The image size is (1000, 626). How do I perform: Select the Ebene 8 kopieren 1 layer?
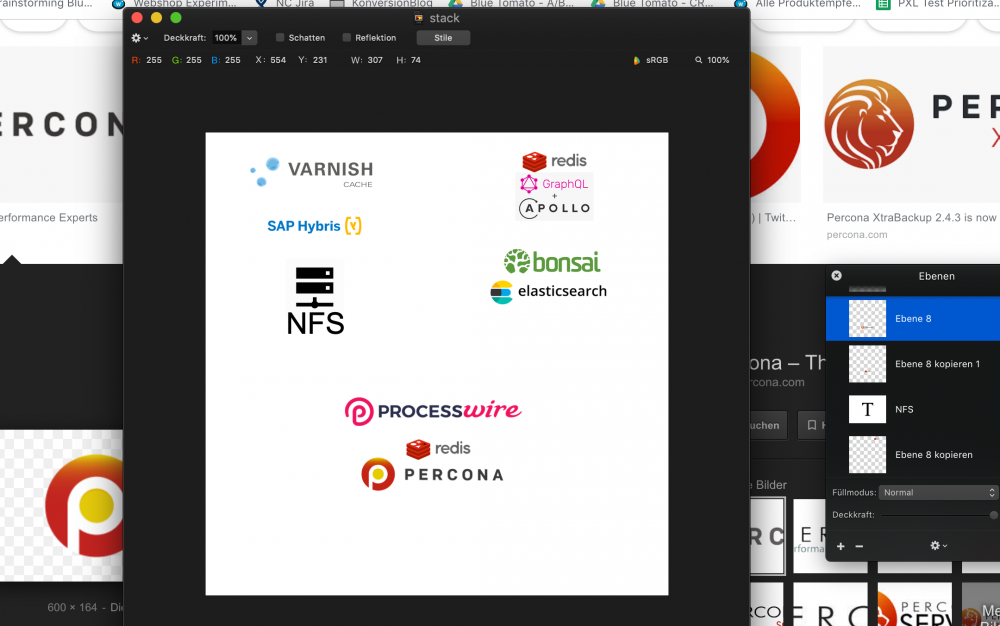click(913, 363)
